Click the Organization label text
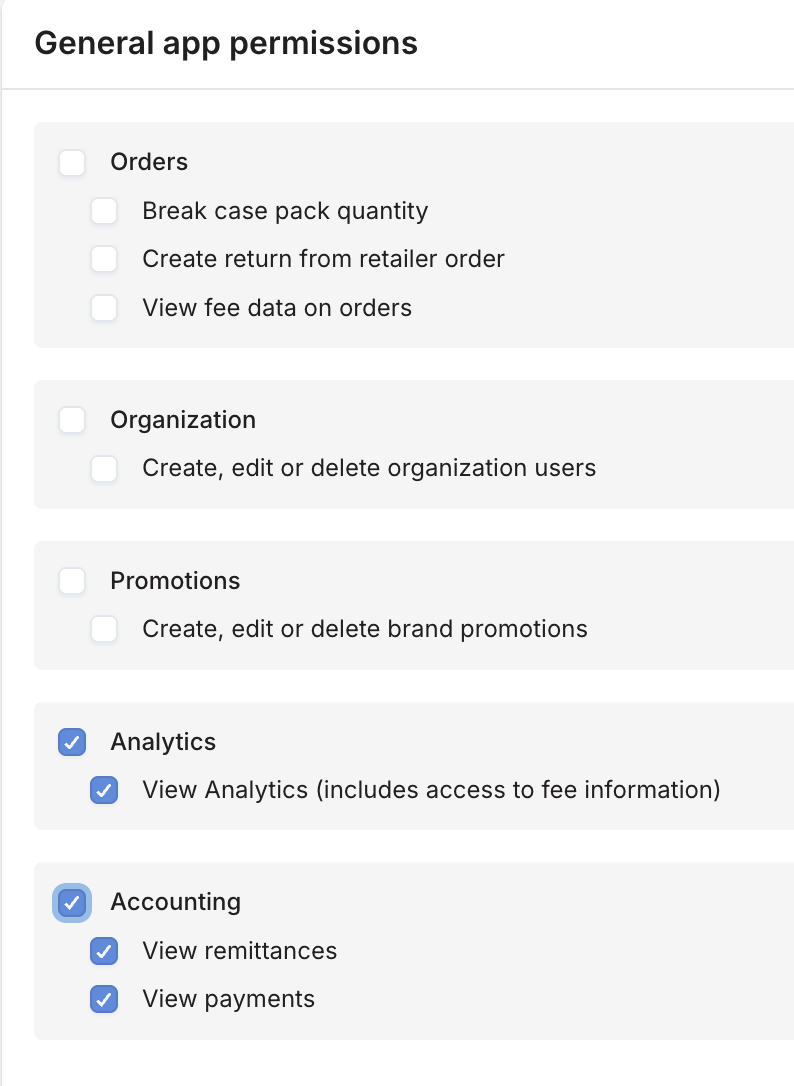Image resolution: width=794 pixels, height=1086 pixels. [183, 420]
